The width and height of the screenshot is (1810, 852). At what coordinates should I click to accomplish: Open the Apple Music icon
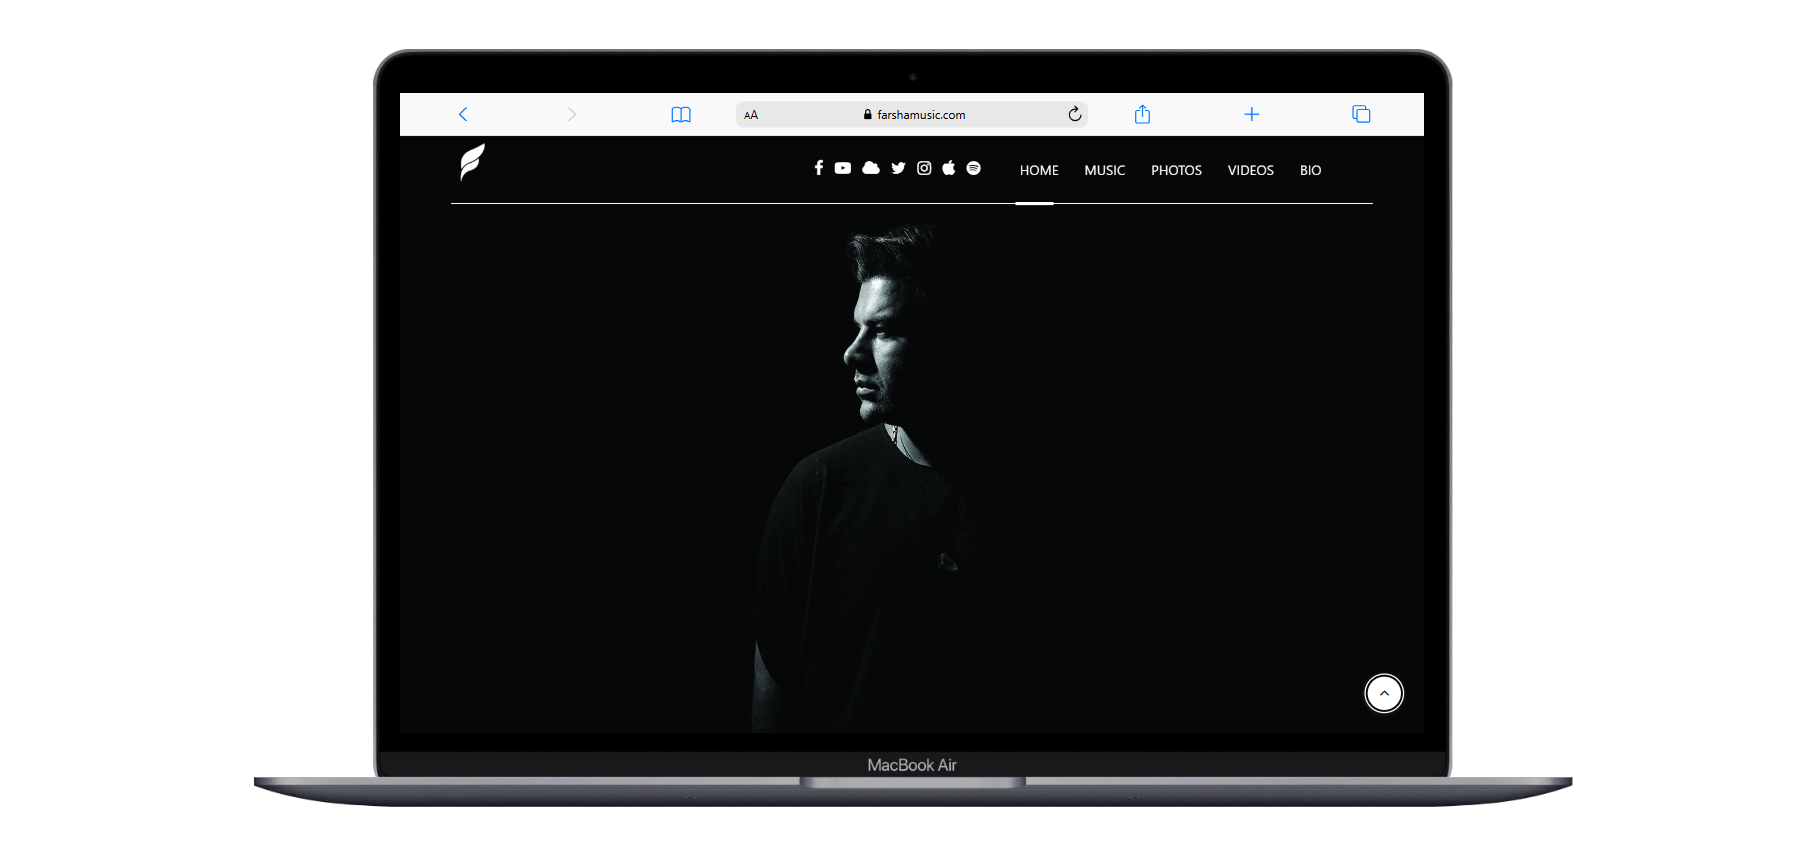point(949,168)
